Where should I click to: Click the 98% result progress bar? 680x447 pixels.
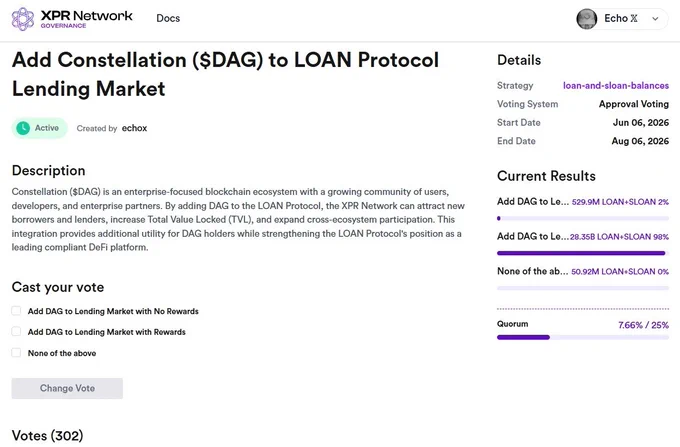coord(583,253)
